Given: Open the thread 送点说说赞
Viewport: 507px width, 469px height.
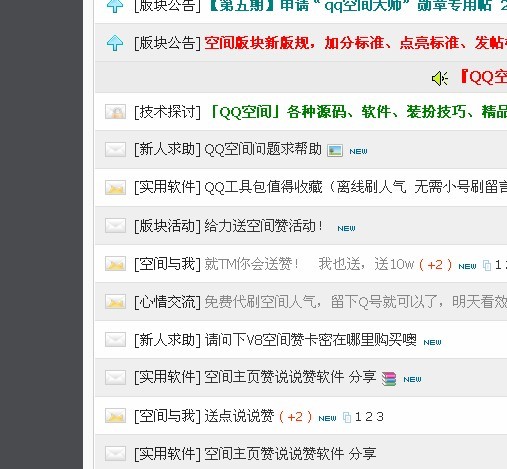Looking at the screenshot, I should pyautogui.click(x=239, y=416).
